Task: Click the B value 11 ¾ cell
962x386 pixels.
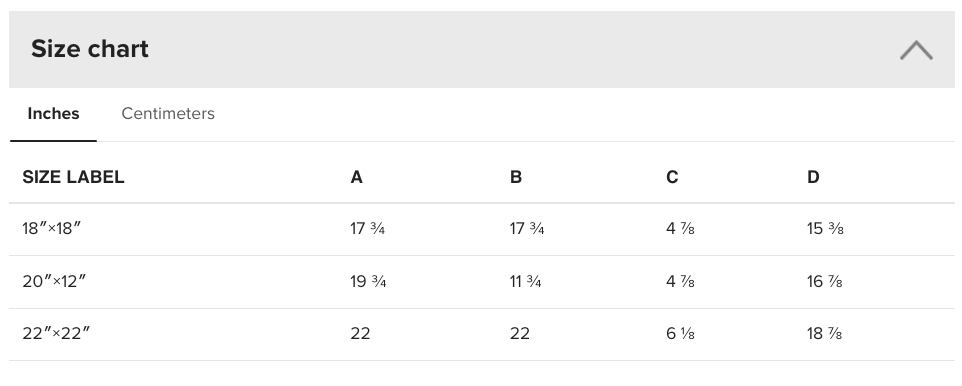Action: point(525,281)
